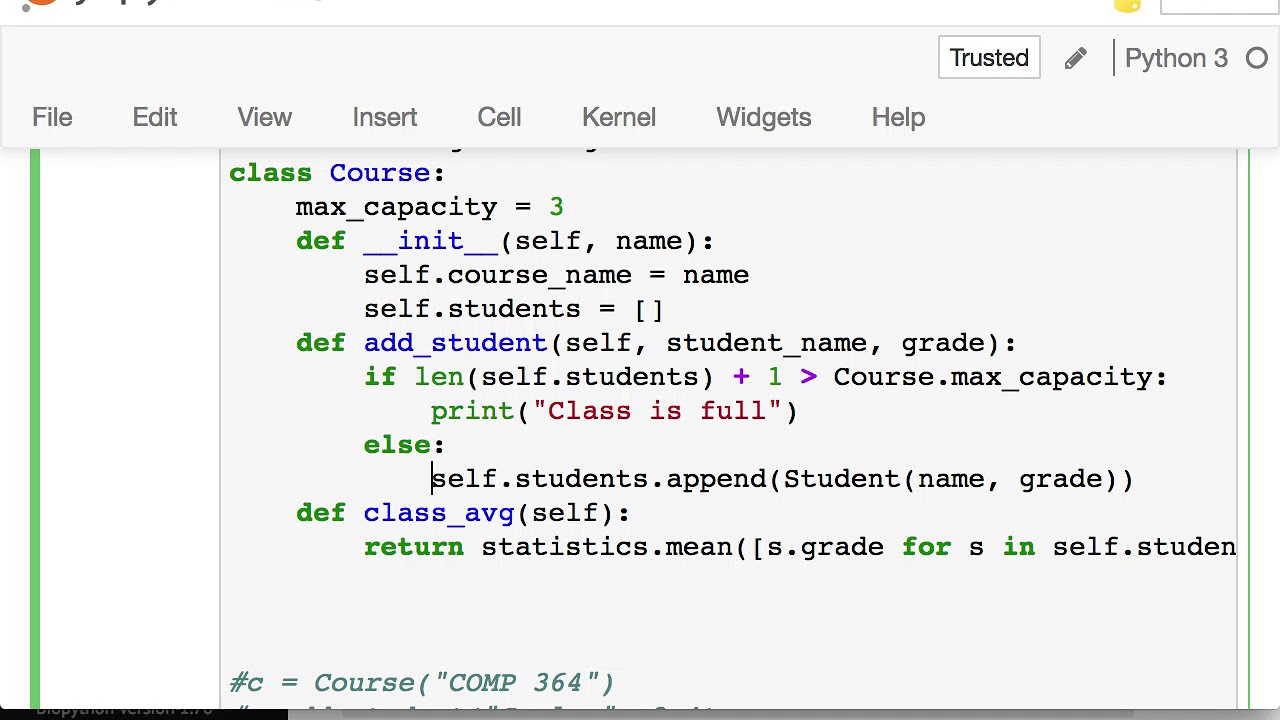
Task: Click the kernel idle circle indicator
Action: coord(1257,59)
